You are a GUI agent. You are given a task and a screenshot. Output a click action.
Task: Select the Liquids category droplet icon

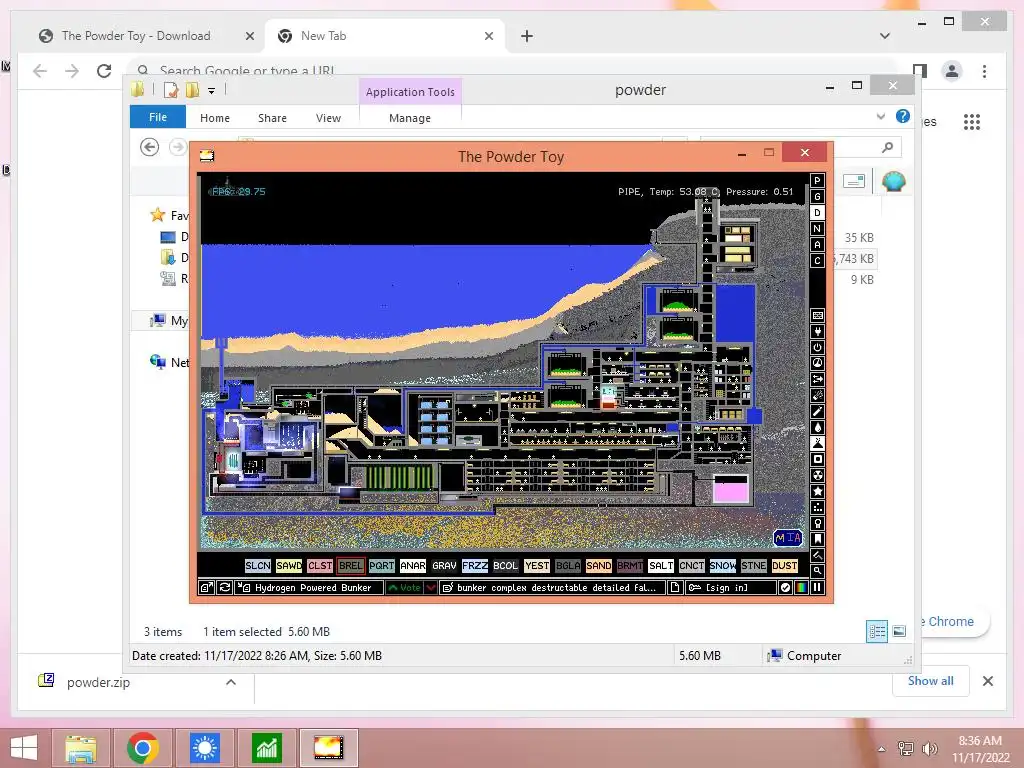pos(817,427)
